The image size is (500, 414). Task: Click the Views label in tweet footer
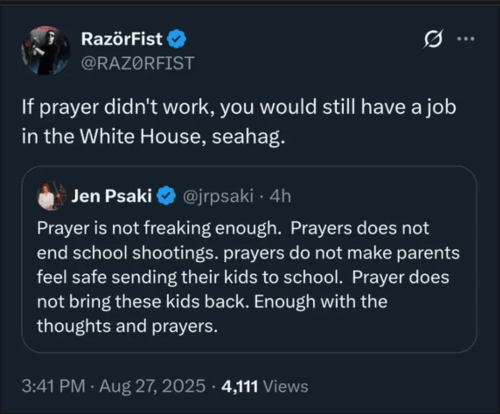[x=286, y=387]
